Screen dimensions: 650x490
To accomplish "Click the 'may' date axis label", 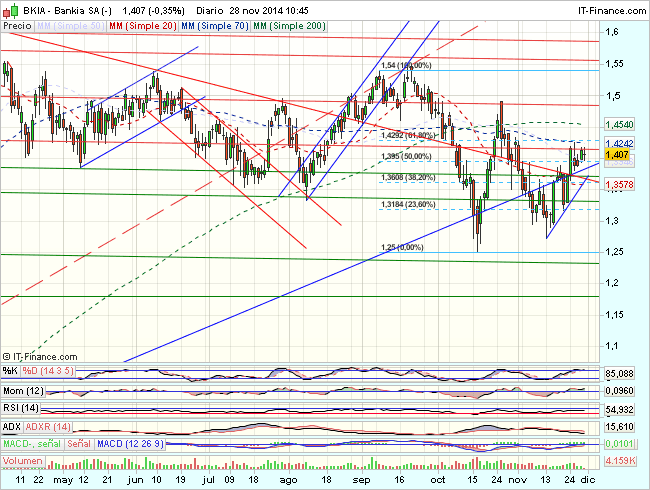I will click(x=63, y=480).
